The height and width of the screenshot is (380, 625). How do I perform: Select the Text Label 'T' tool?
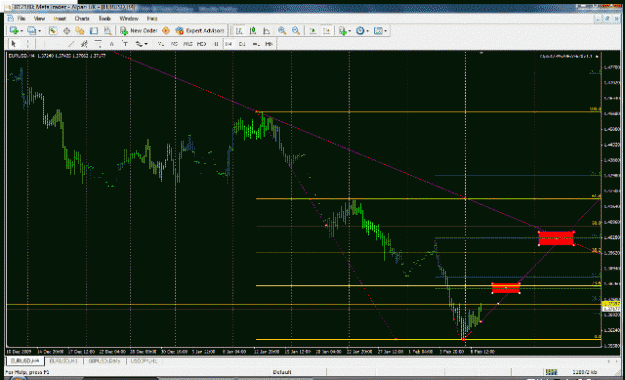[x=125, y=43]
